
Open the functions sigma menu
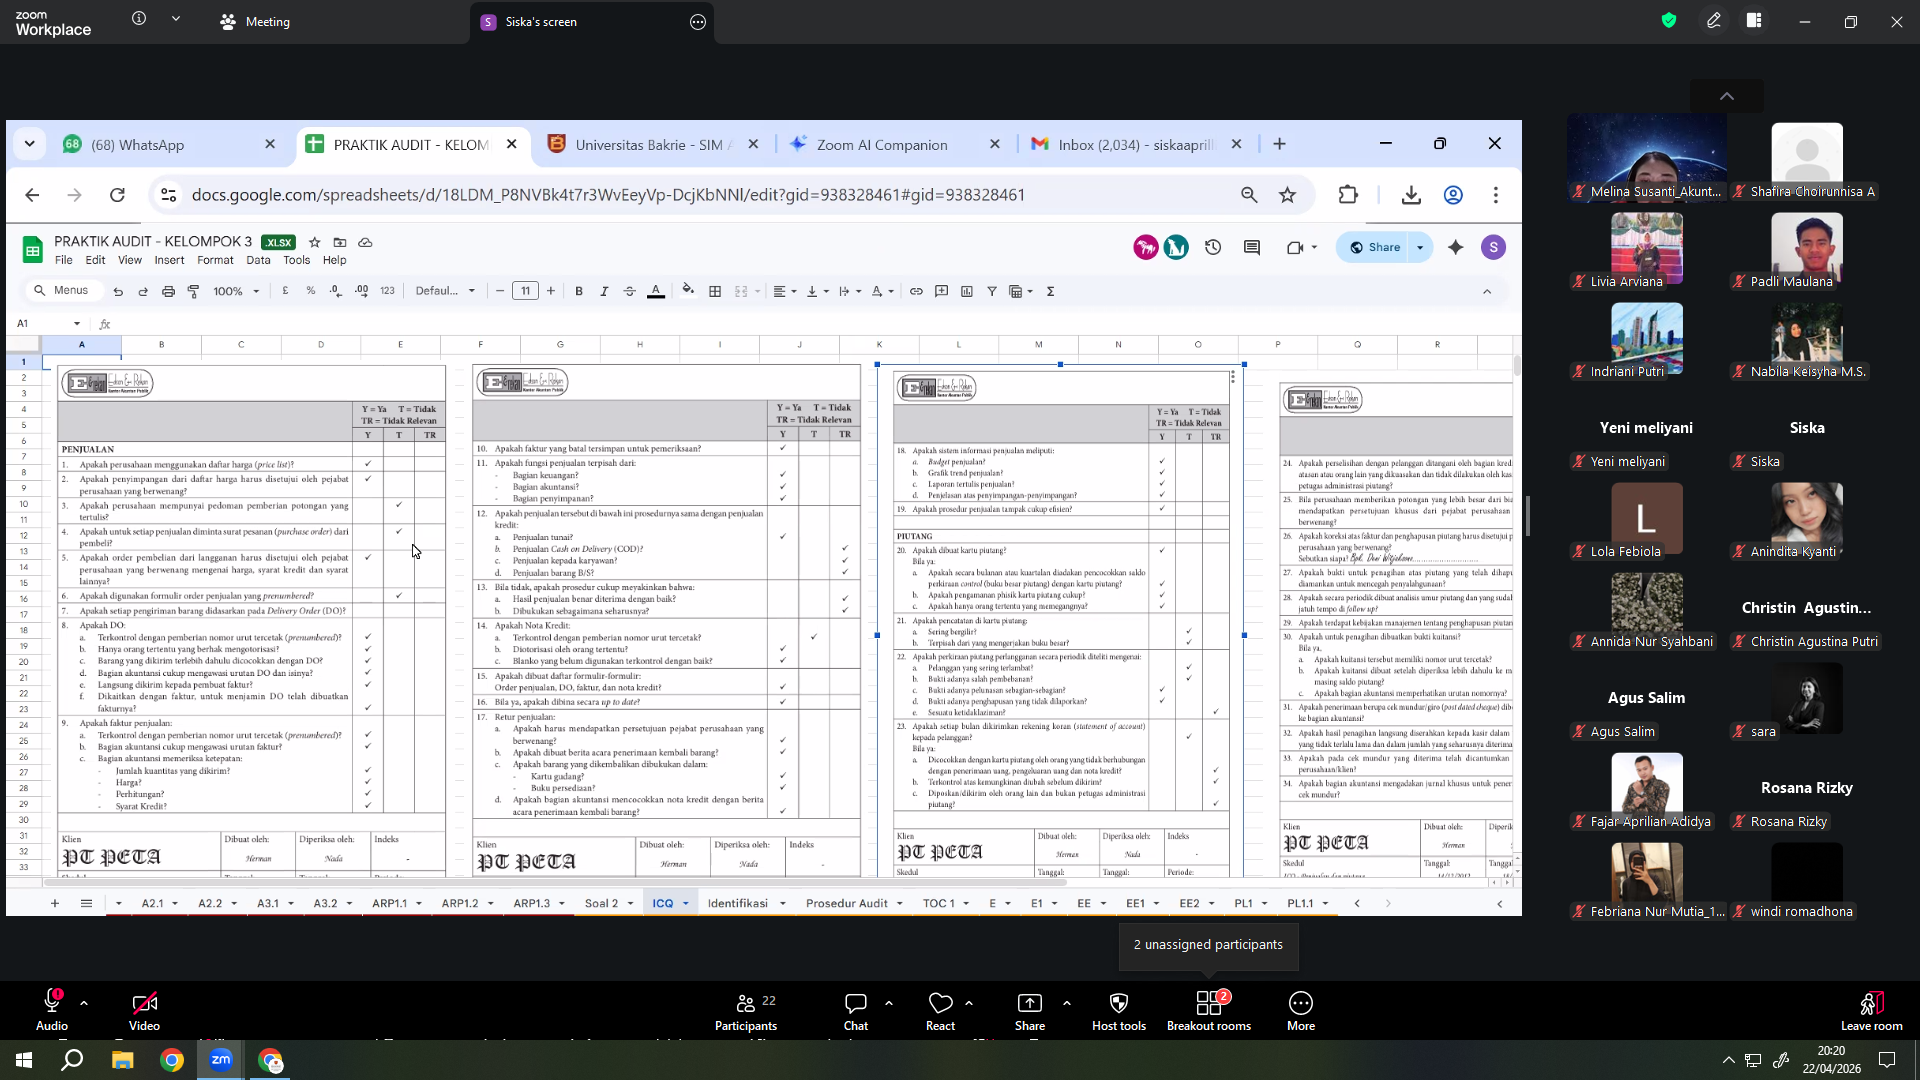(x=1051, y=291)
